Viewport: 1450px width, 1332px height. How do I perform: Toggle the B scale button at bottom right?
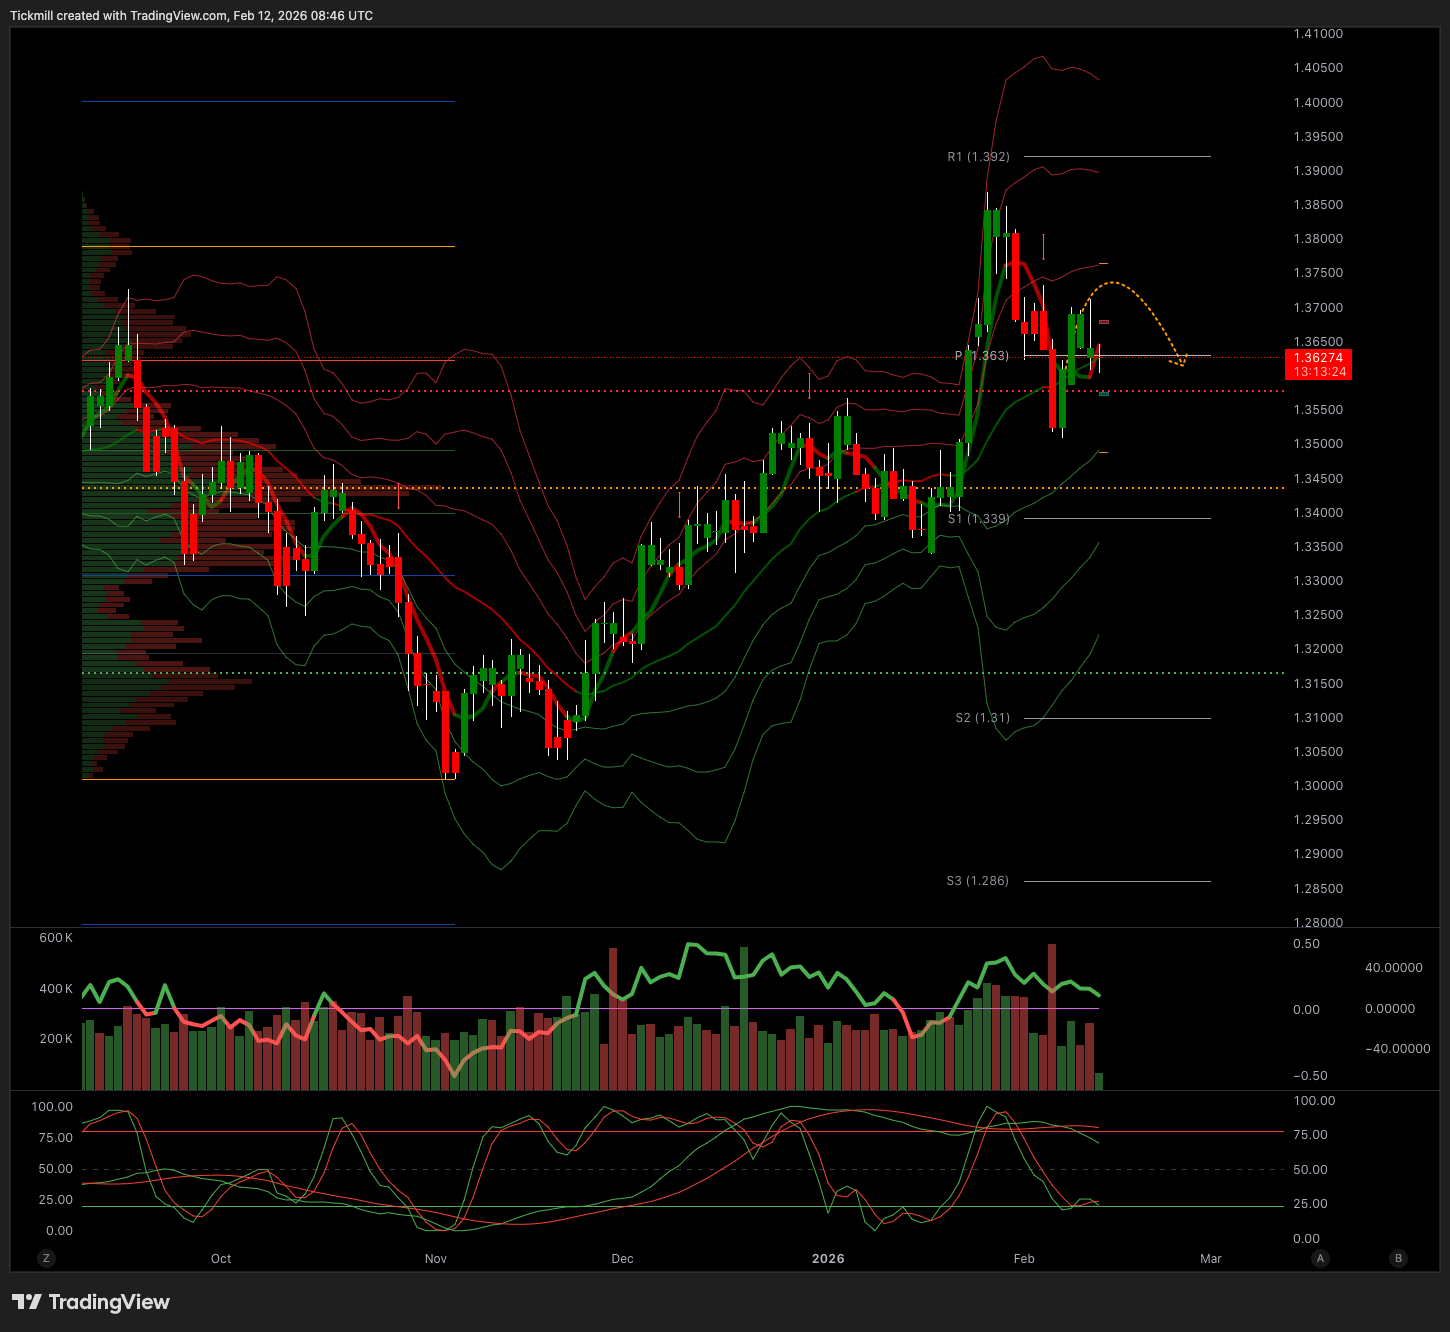tap(1398, 1258)
